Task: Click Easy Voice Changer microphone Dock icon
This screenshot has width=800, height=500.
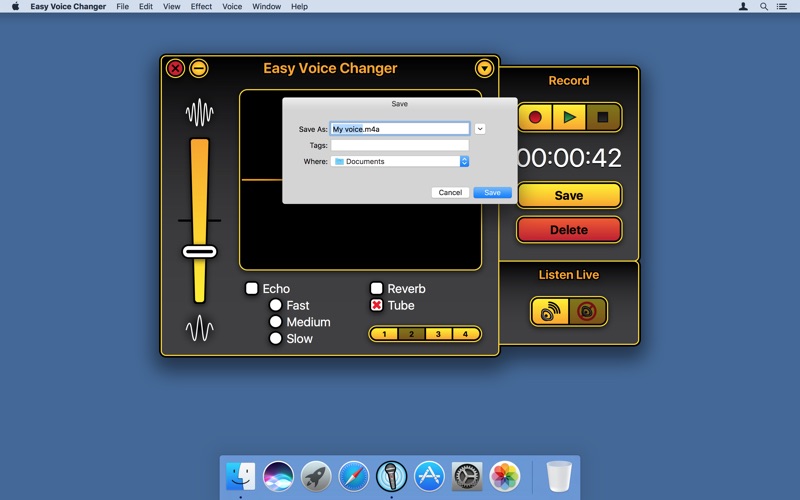Action: [391, 476]
